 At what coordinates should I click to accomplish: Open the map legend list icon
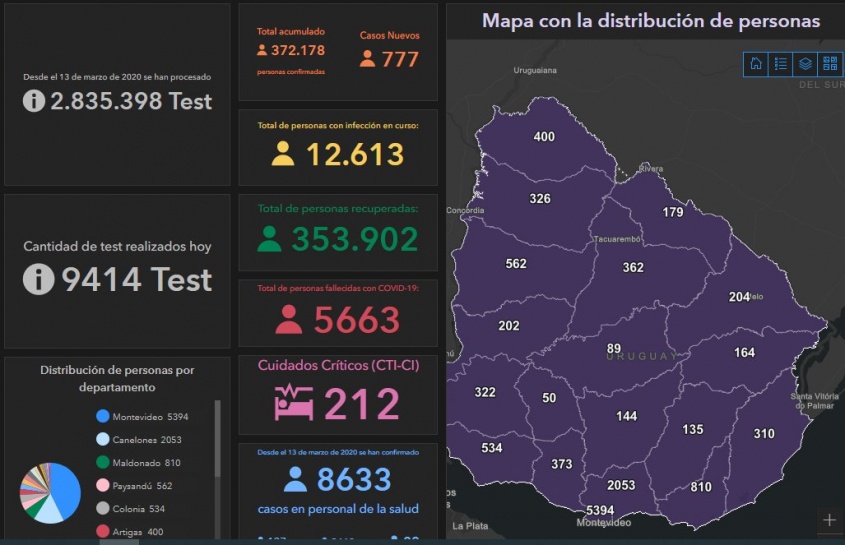780,64
